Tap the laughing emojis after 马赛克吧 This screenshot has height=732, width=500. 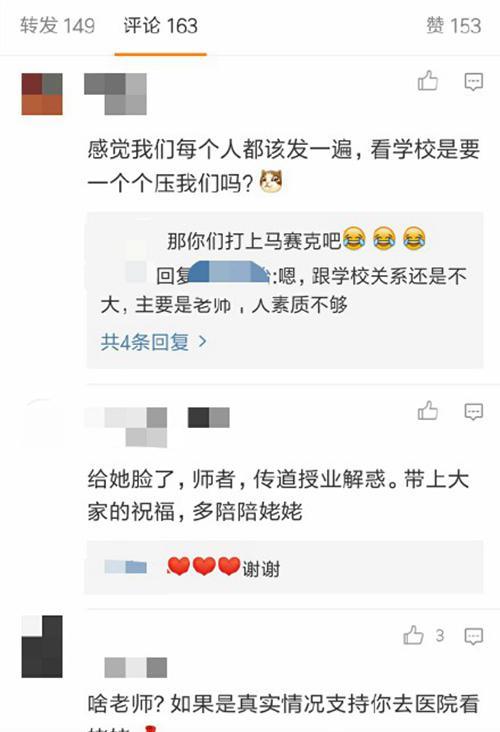pyautogui.click(x=384, y=239)
